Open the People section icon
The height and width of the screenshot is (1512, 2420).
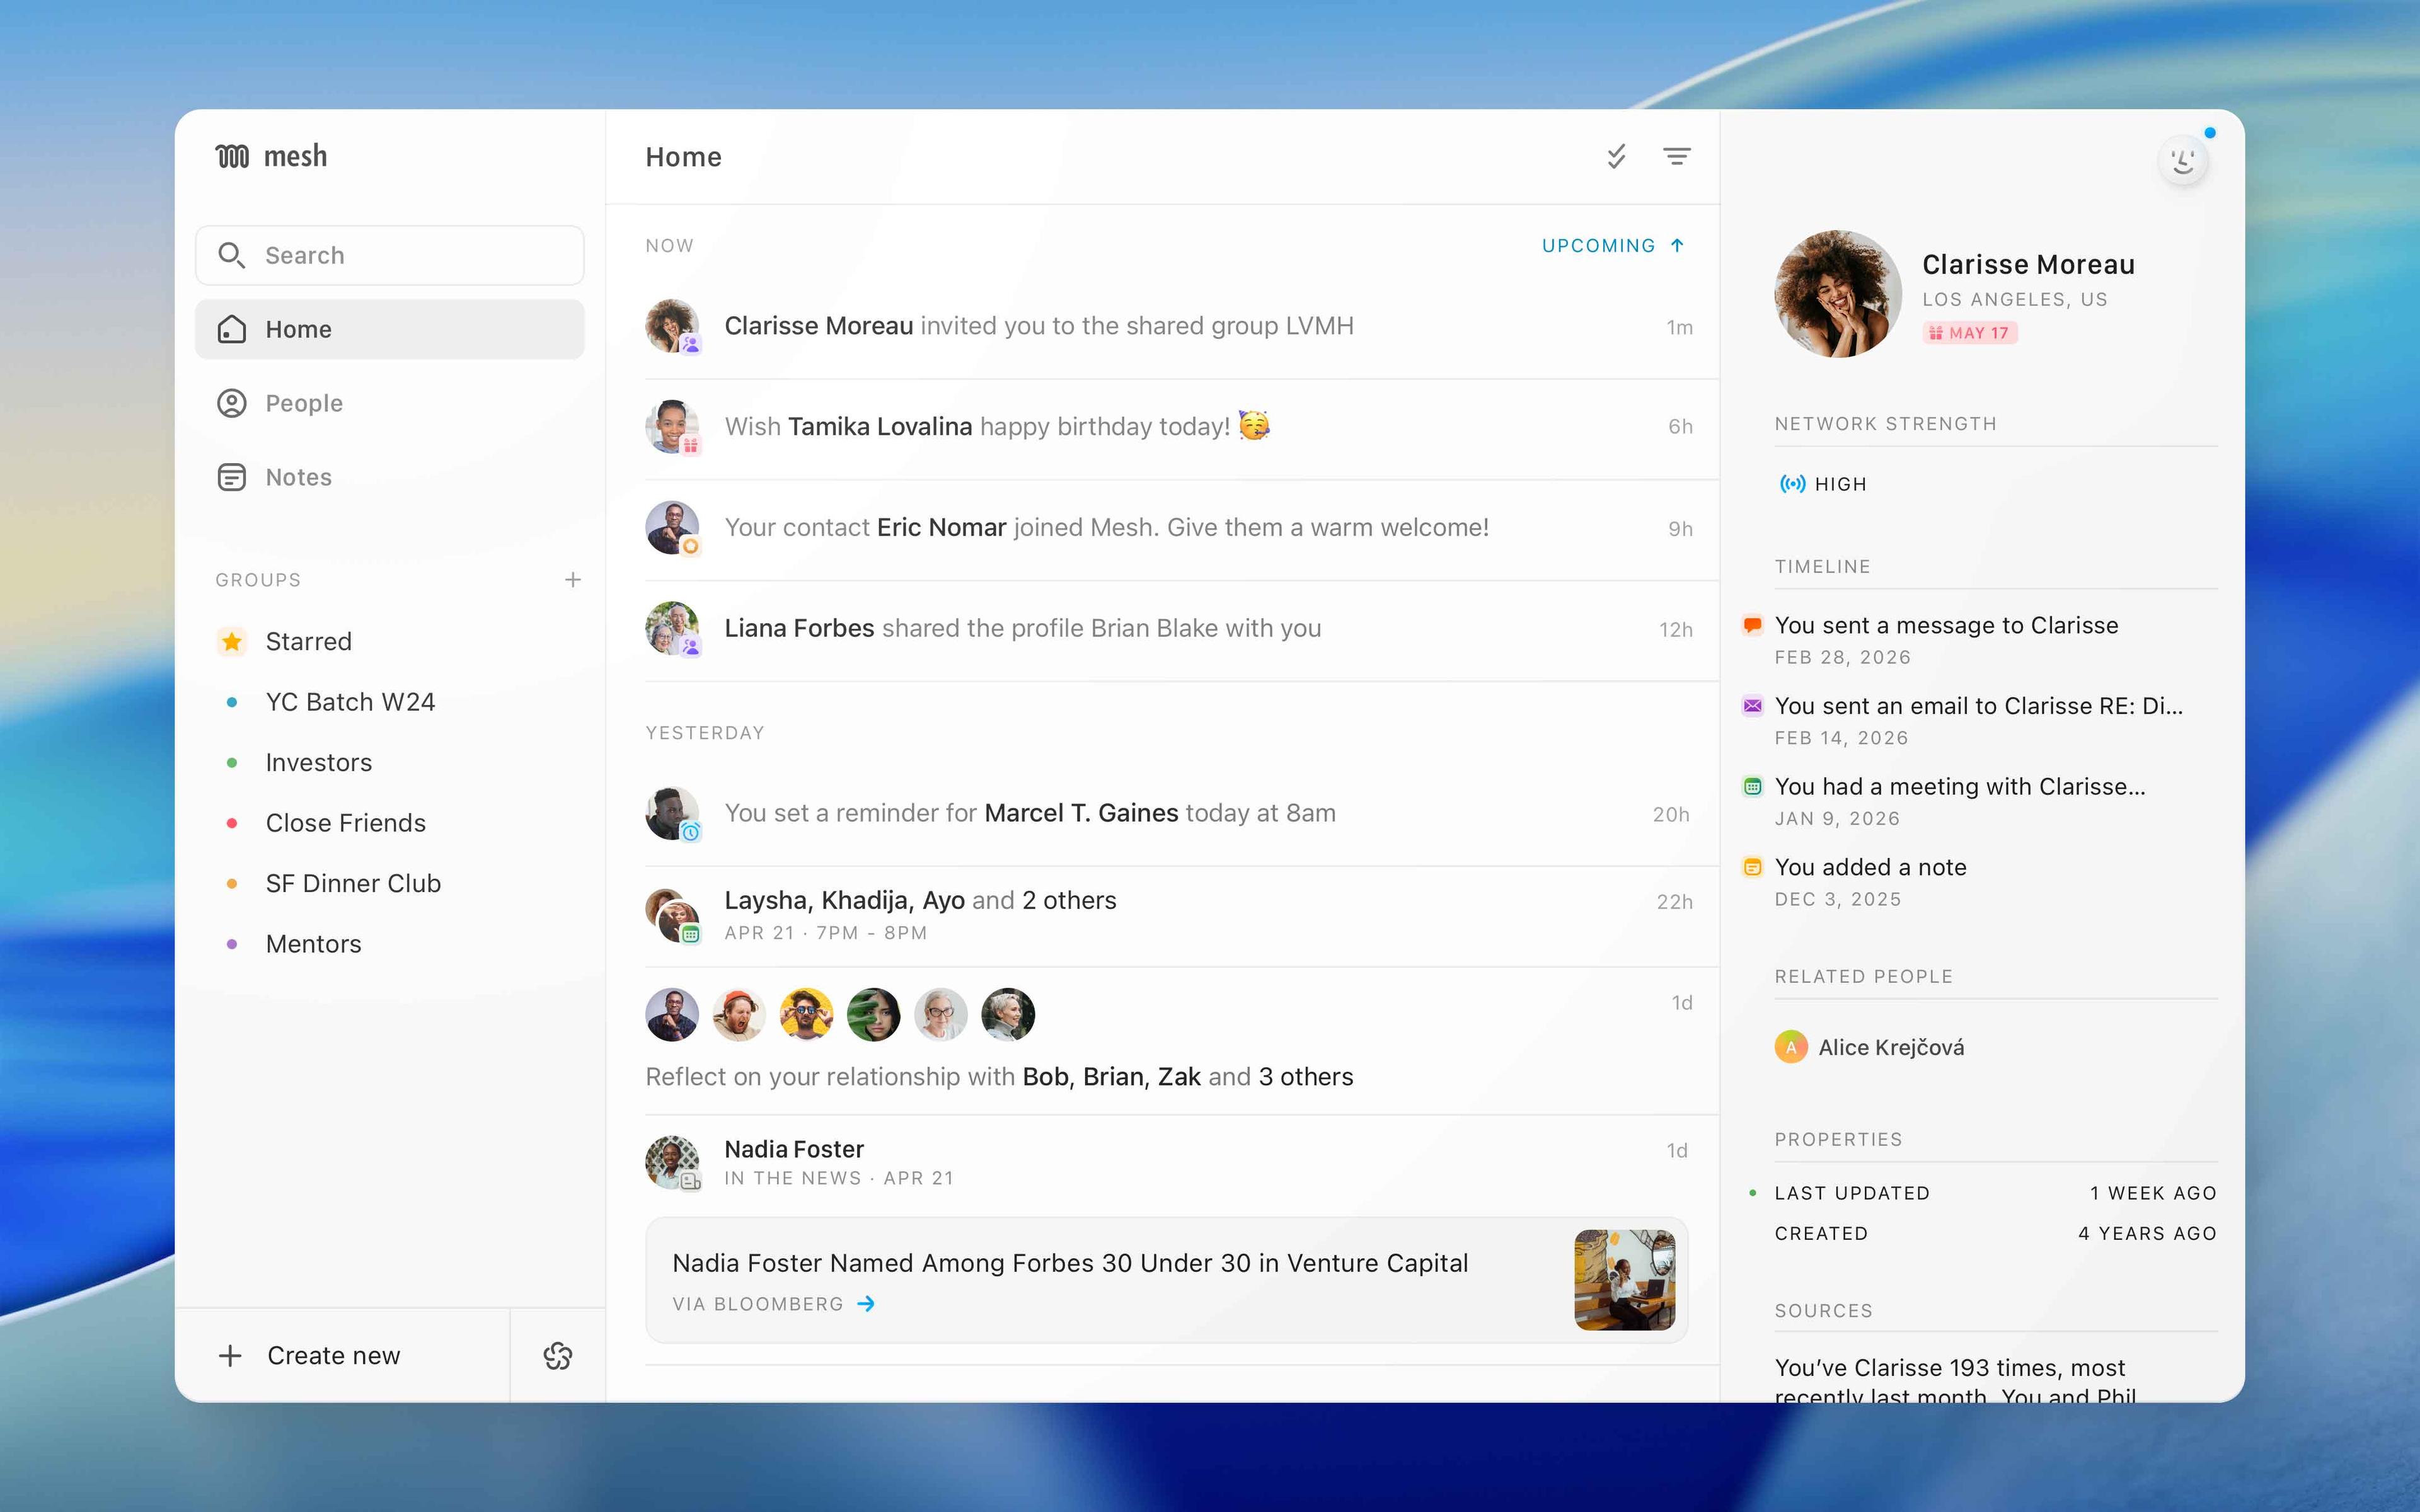tap(232, 403)
